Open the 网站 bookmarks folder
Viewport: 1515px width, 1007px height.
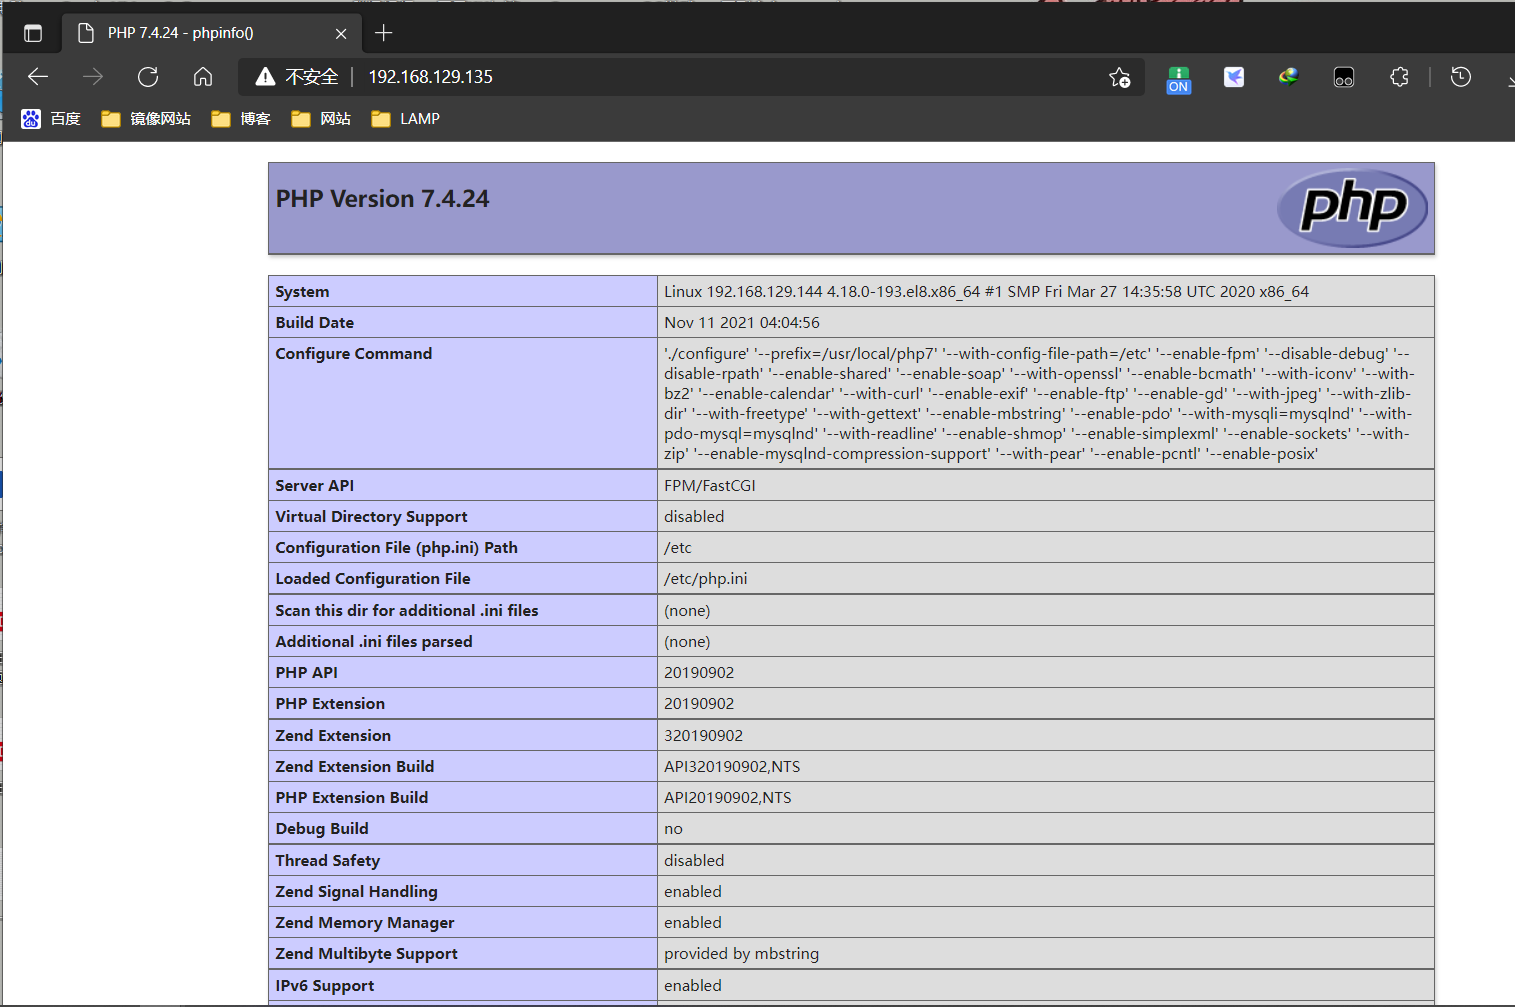(321, 119)
